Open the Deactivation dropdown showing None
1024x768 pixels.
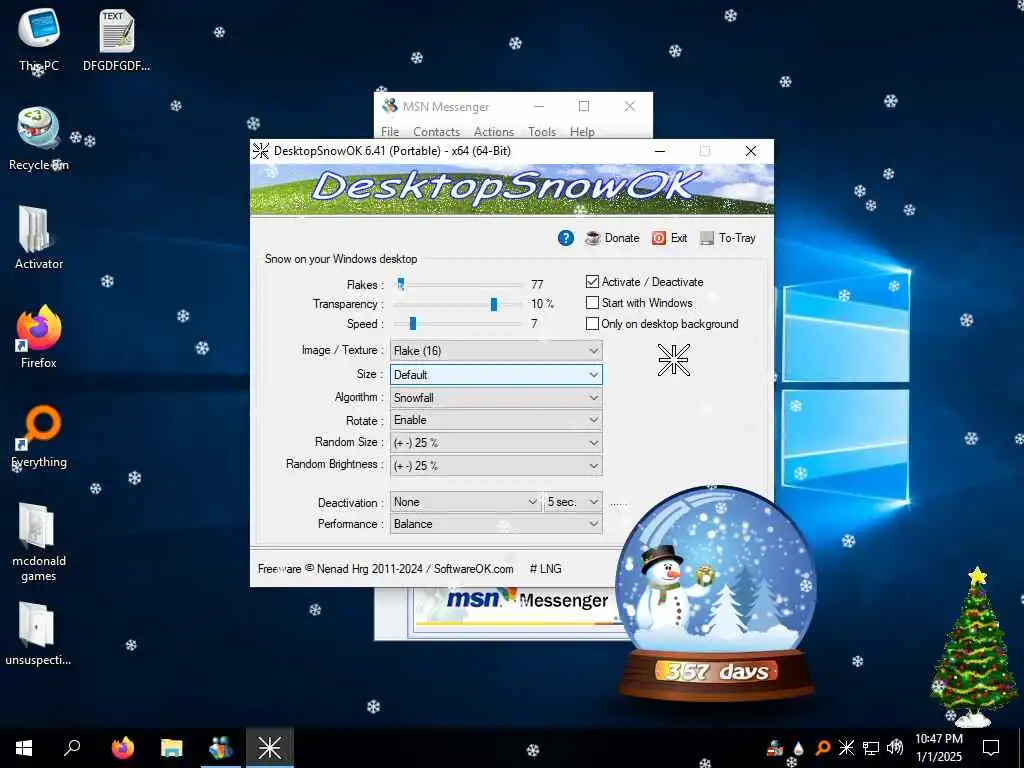(x=465, y=502)
